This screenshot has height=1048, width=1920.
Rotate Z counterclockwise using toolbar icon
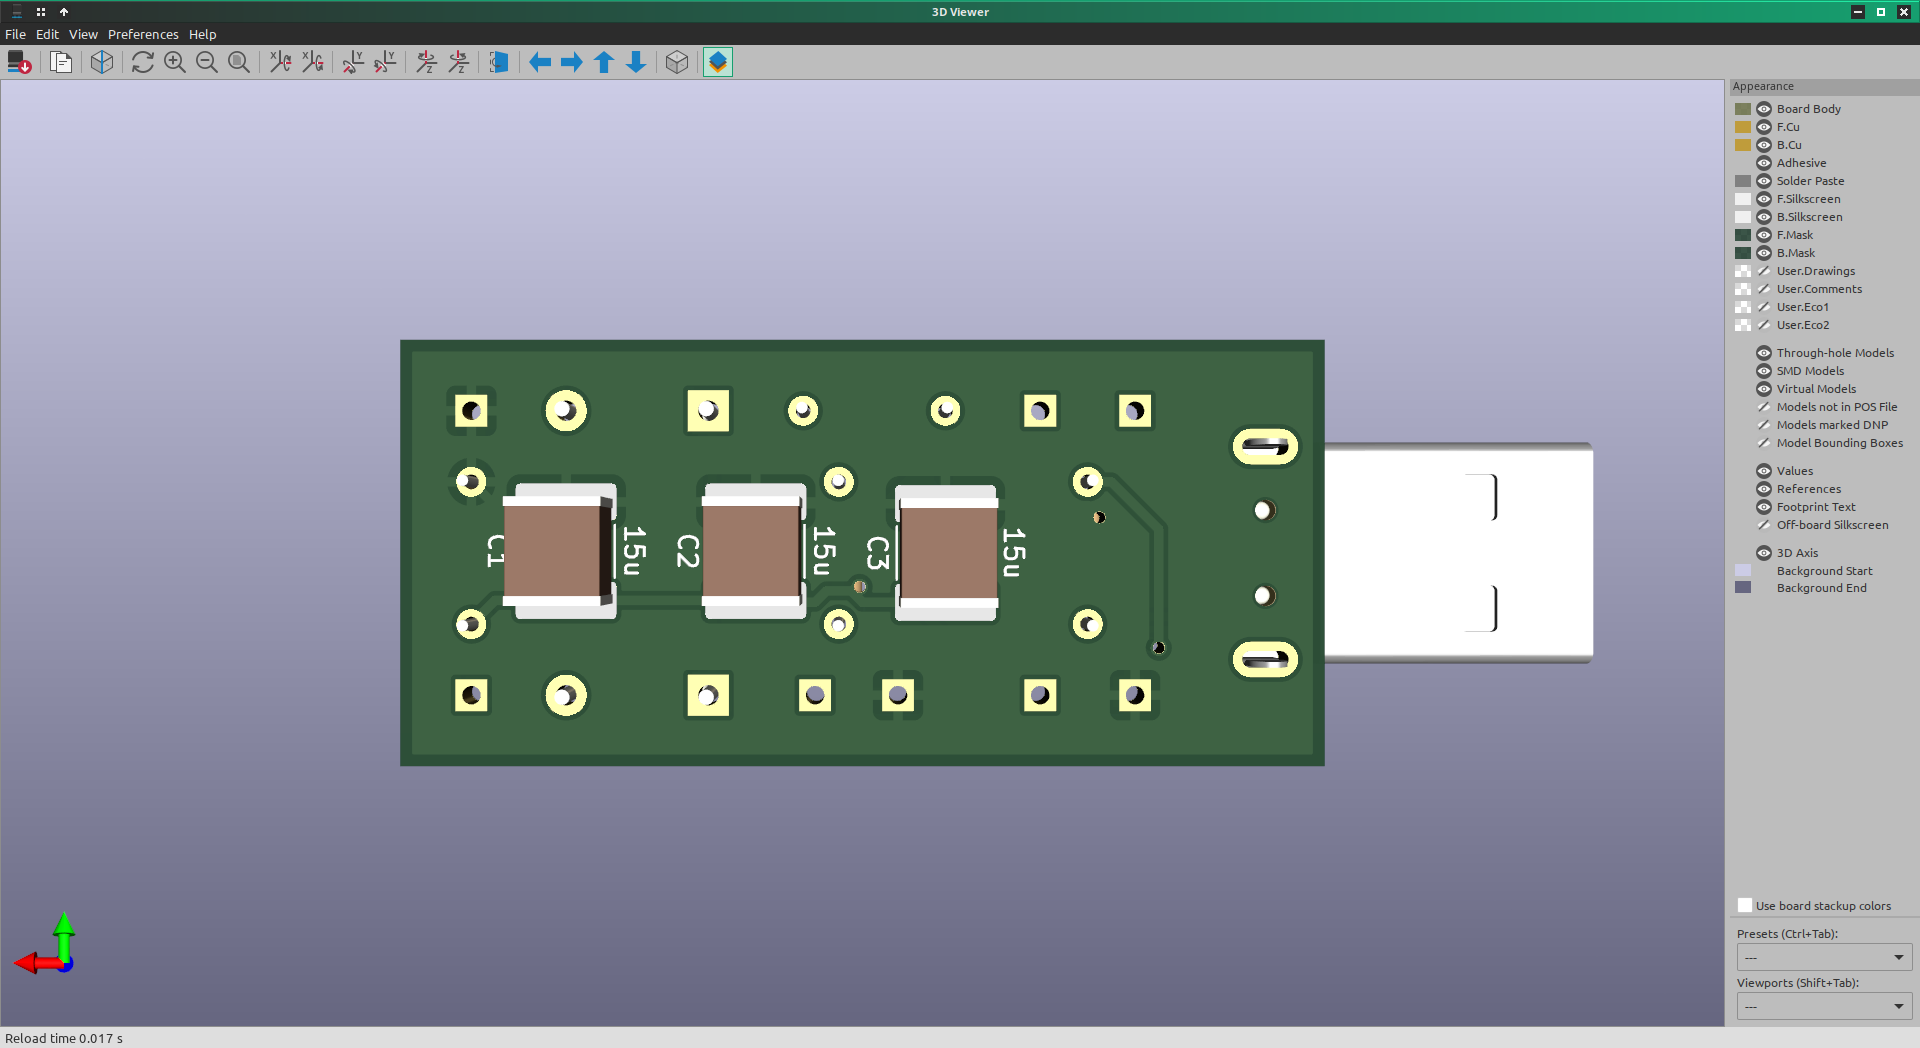tap(459, 62)
